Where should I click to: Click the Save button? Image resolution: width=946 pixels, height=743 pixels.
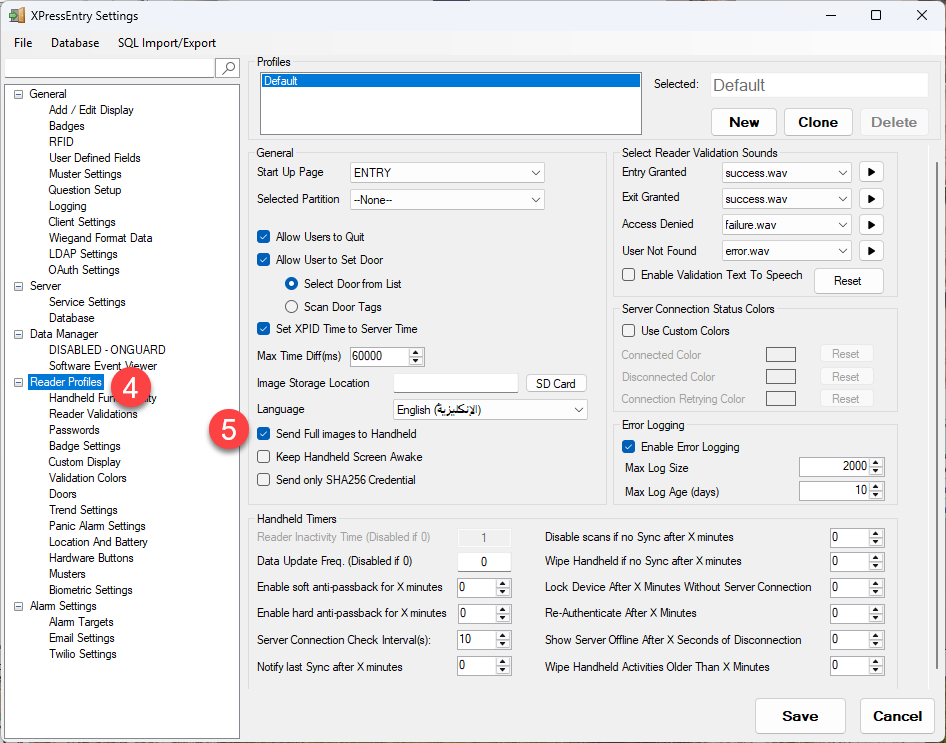(800, 716)
